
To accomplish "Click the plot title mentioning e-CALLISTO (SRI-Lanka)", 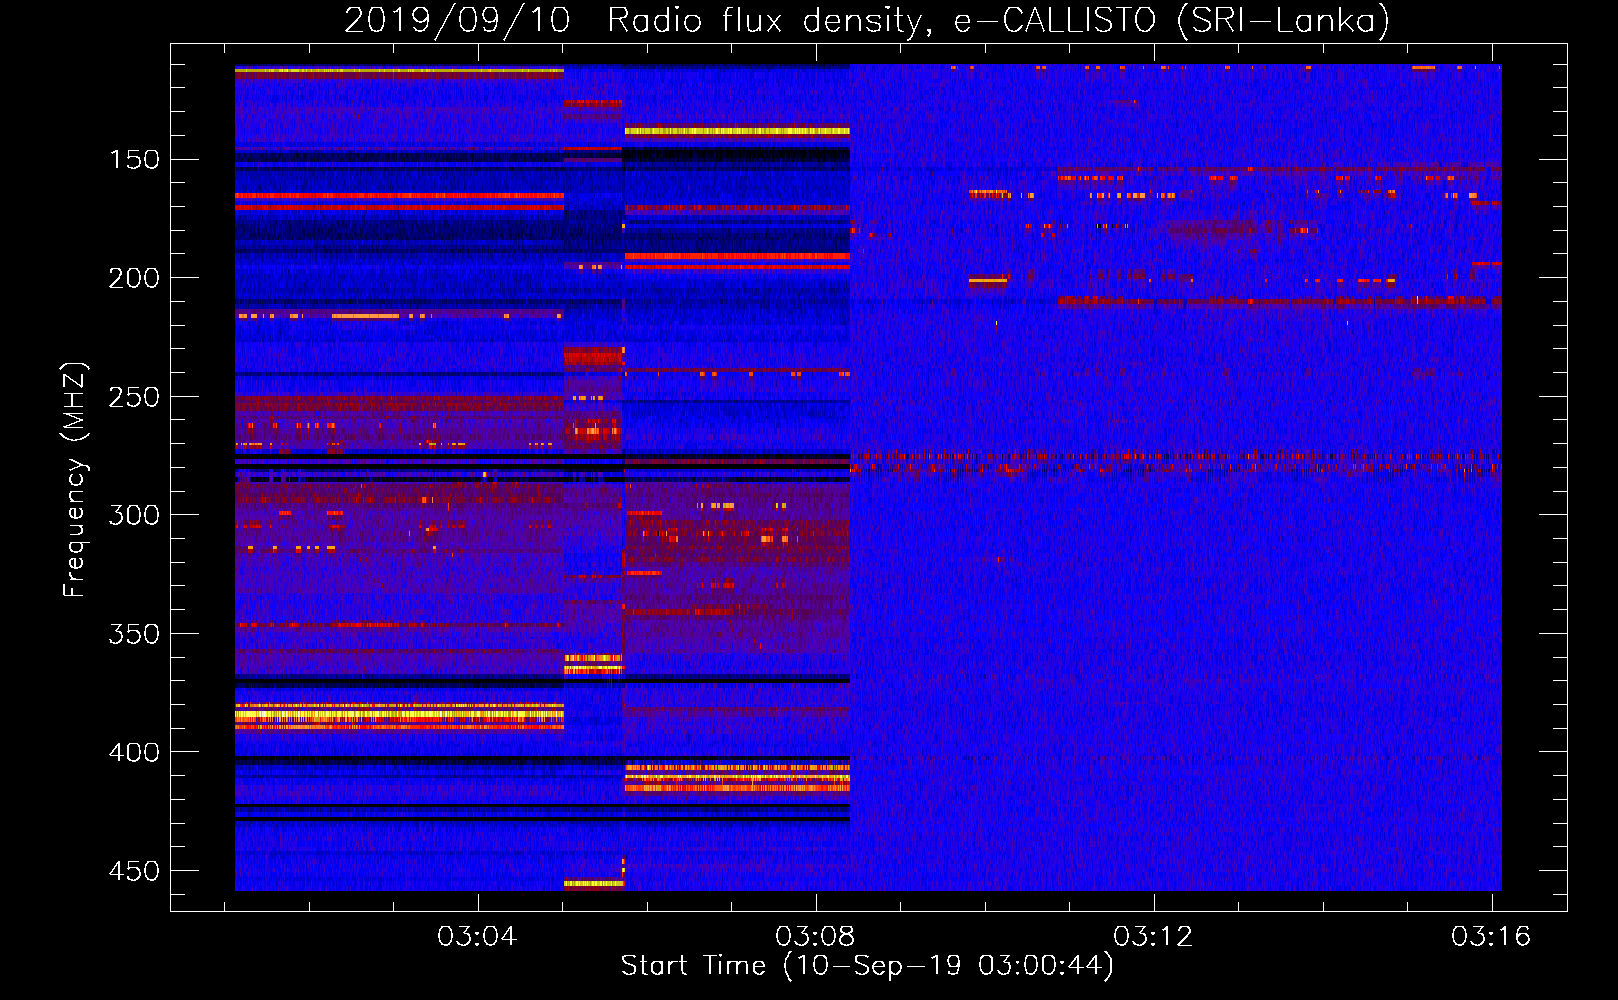I will (867, 20).
